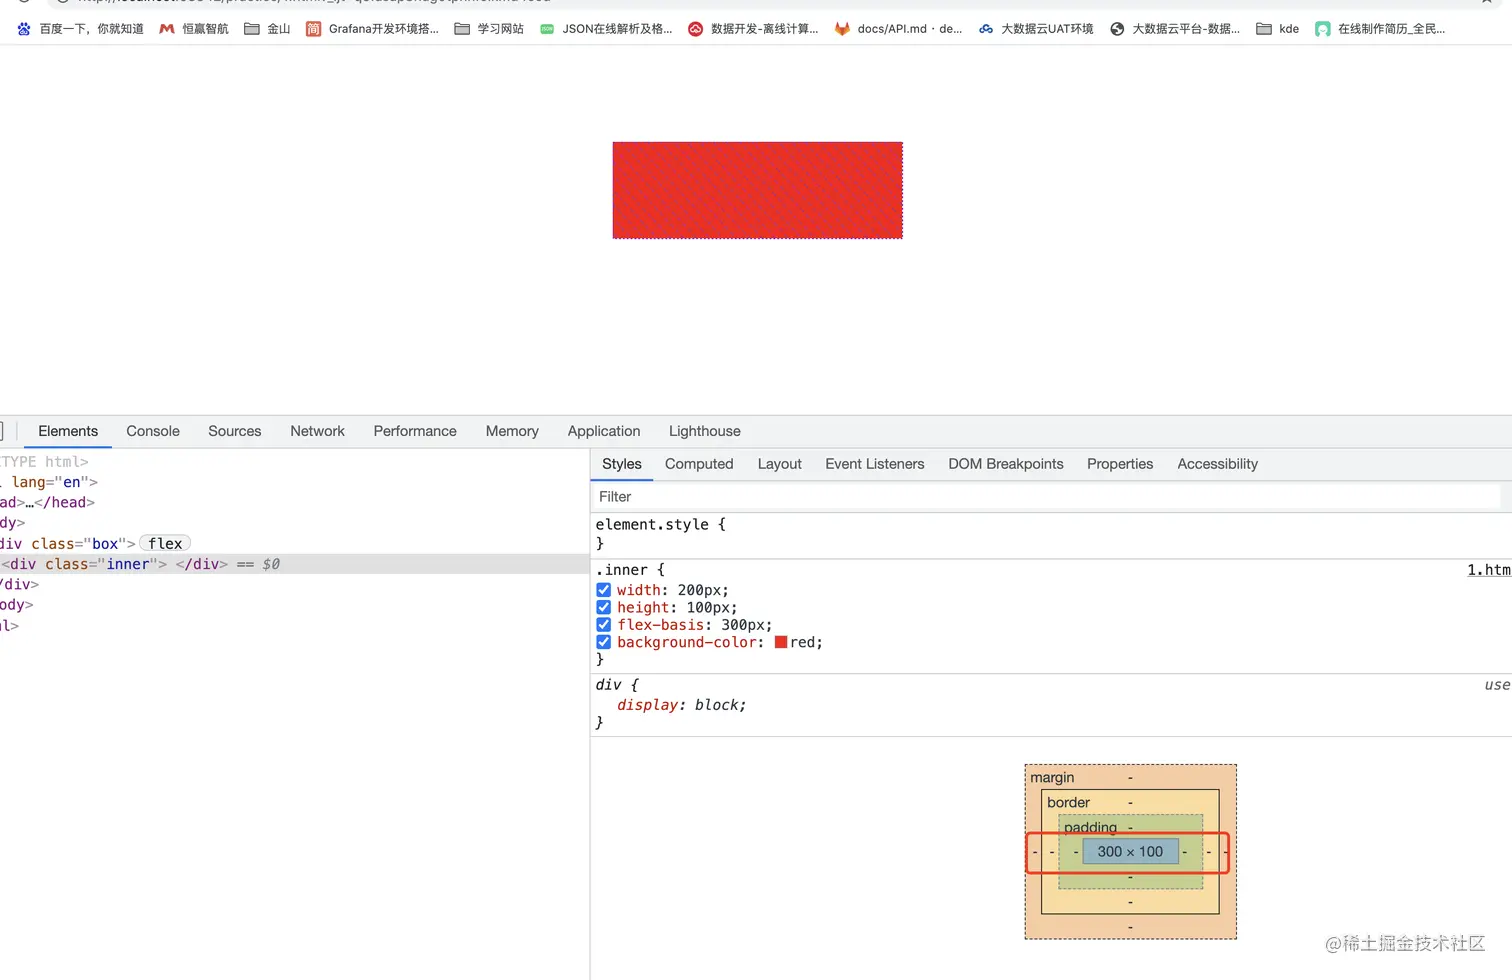
Task: Expand the collapsed head element row
Action: coord(48,503)
